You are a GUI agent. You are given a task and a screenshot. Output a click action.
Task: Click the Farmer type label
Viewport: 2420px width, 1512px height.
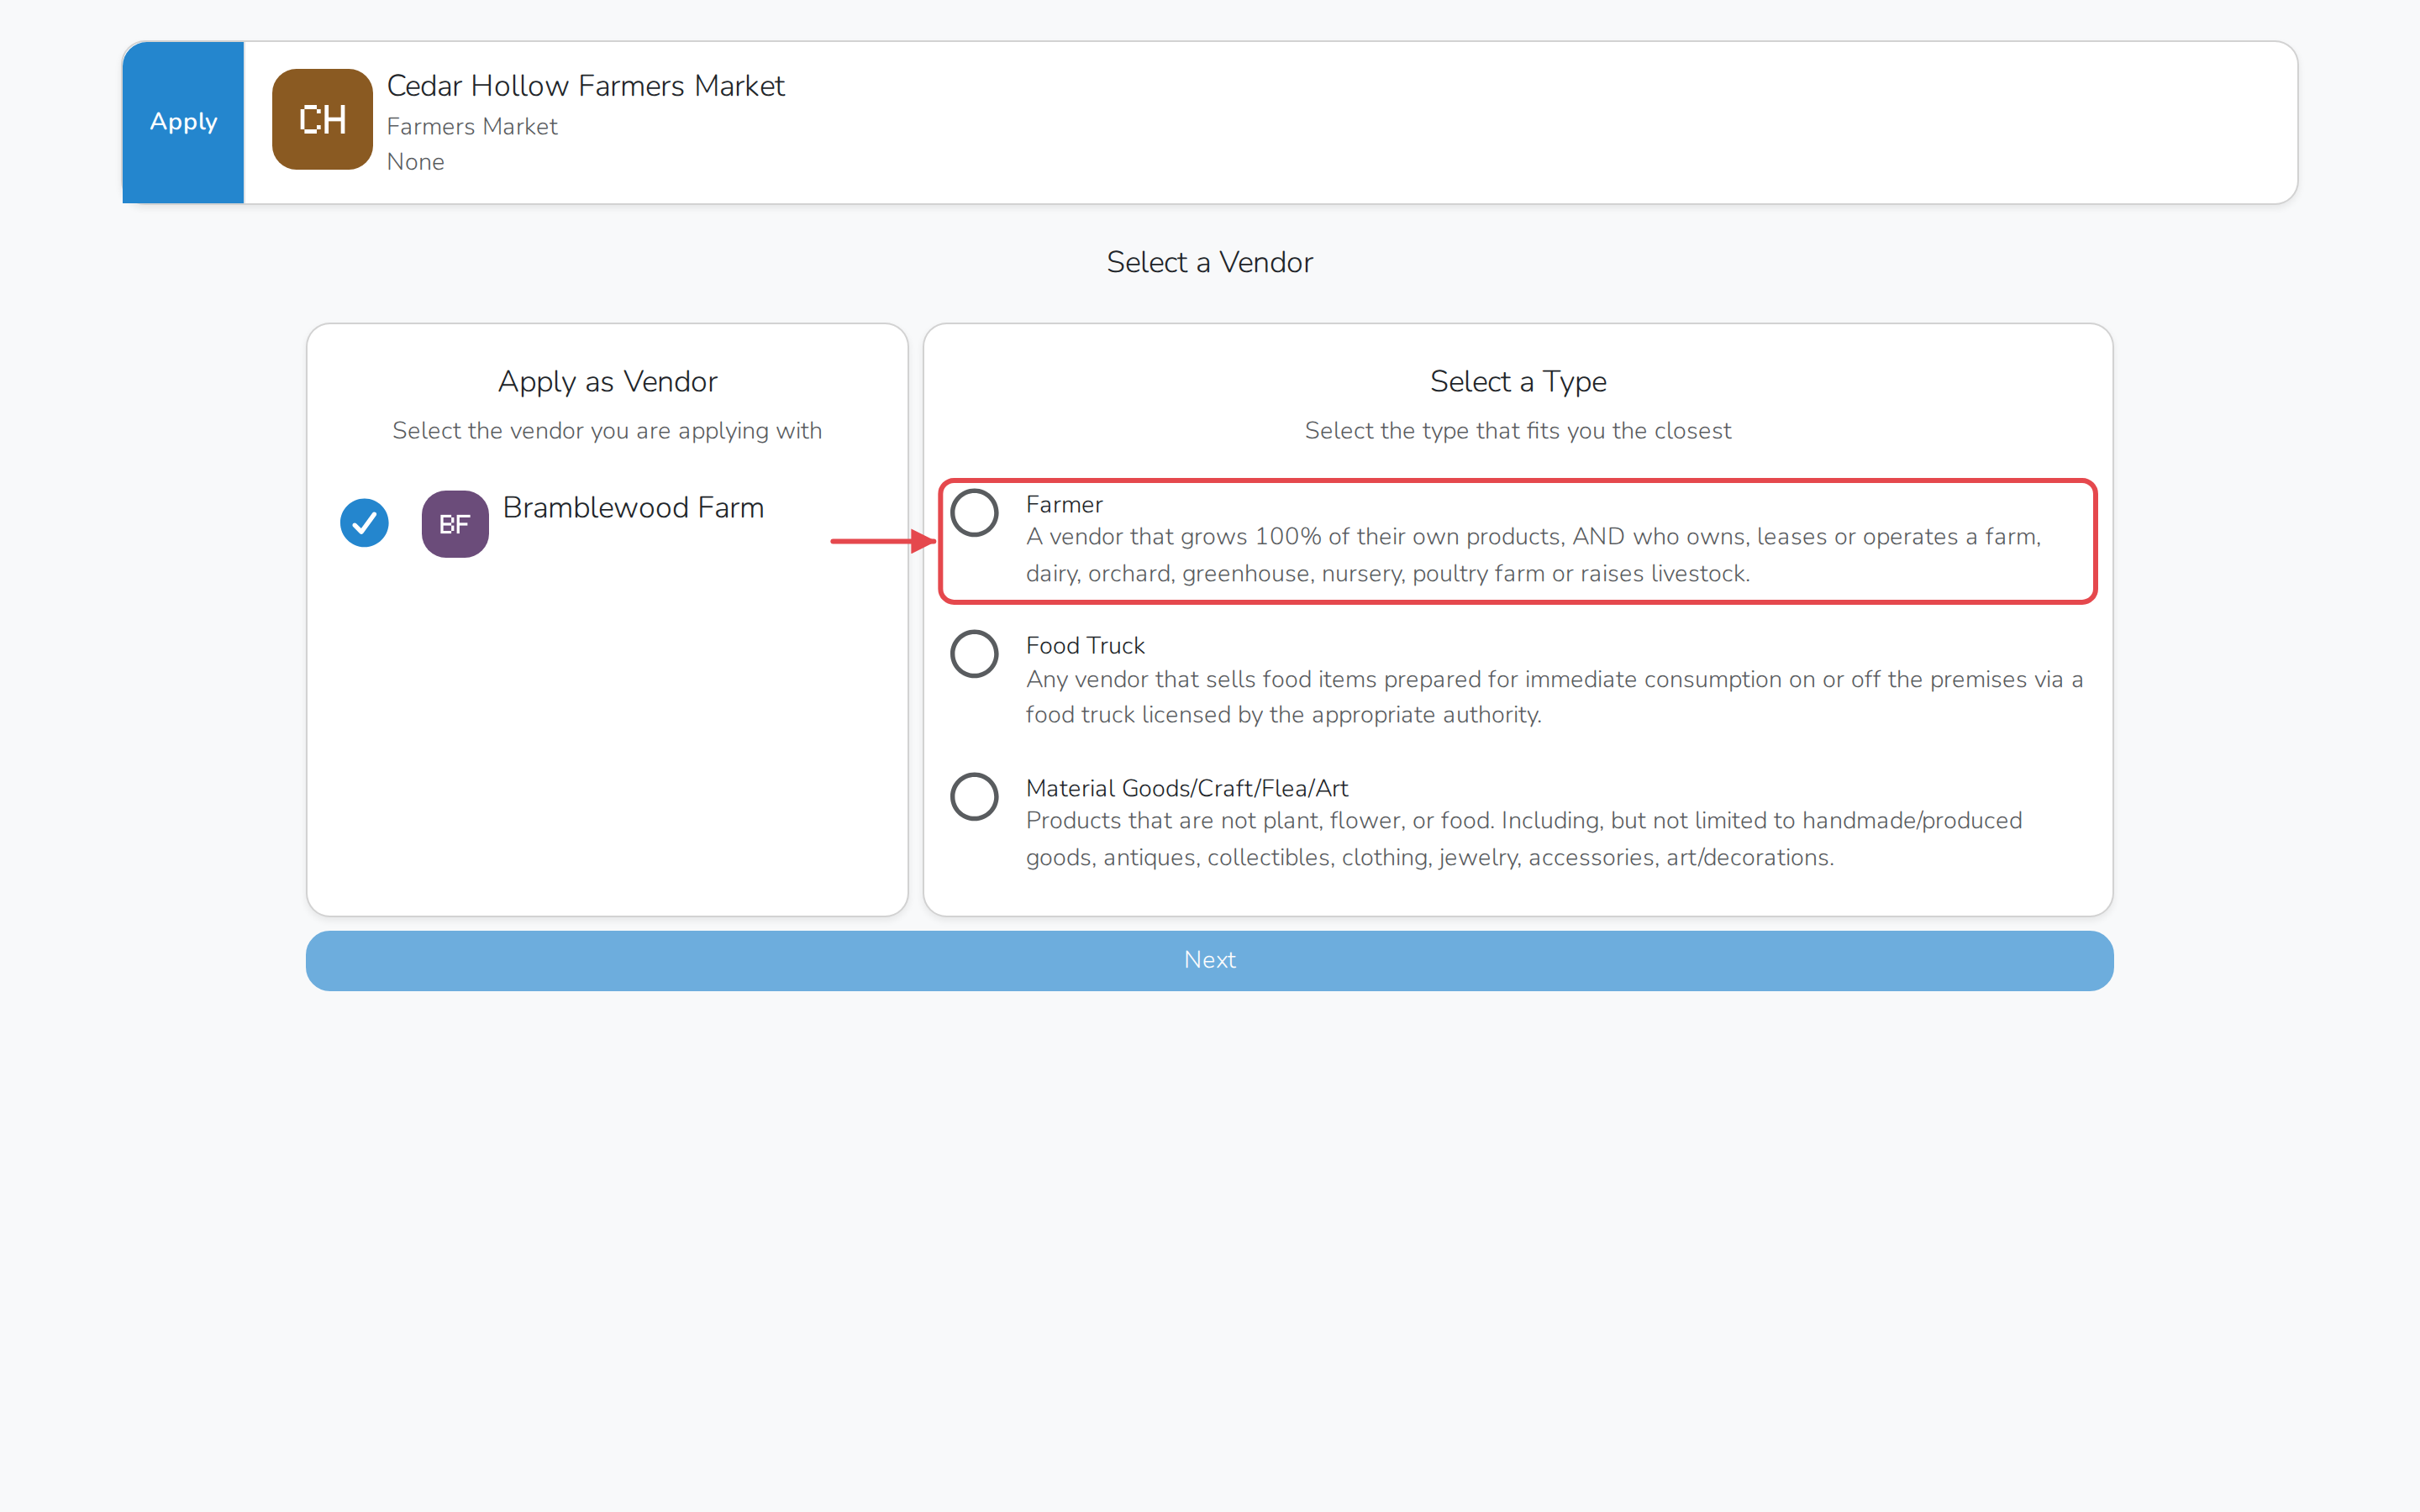pos(1064,505)
